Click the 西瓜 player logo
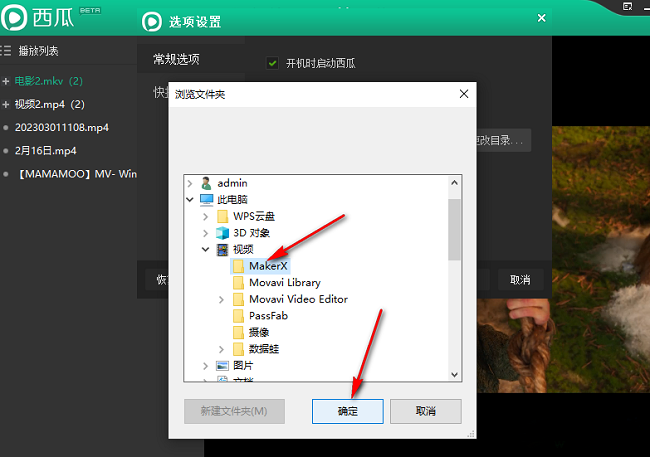 [x=14, y=17]
